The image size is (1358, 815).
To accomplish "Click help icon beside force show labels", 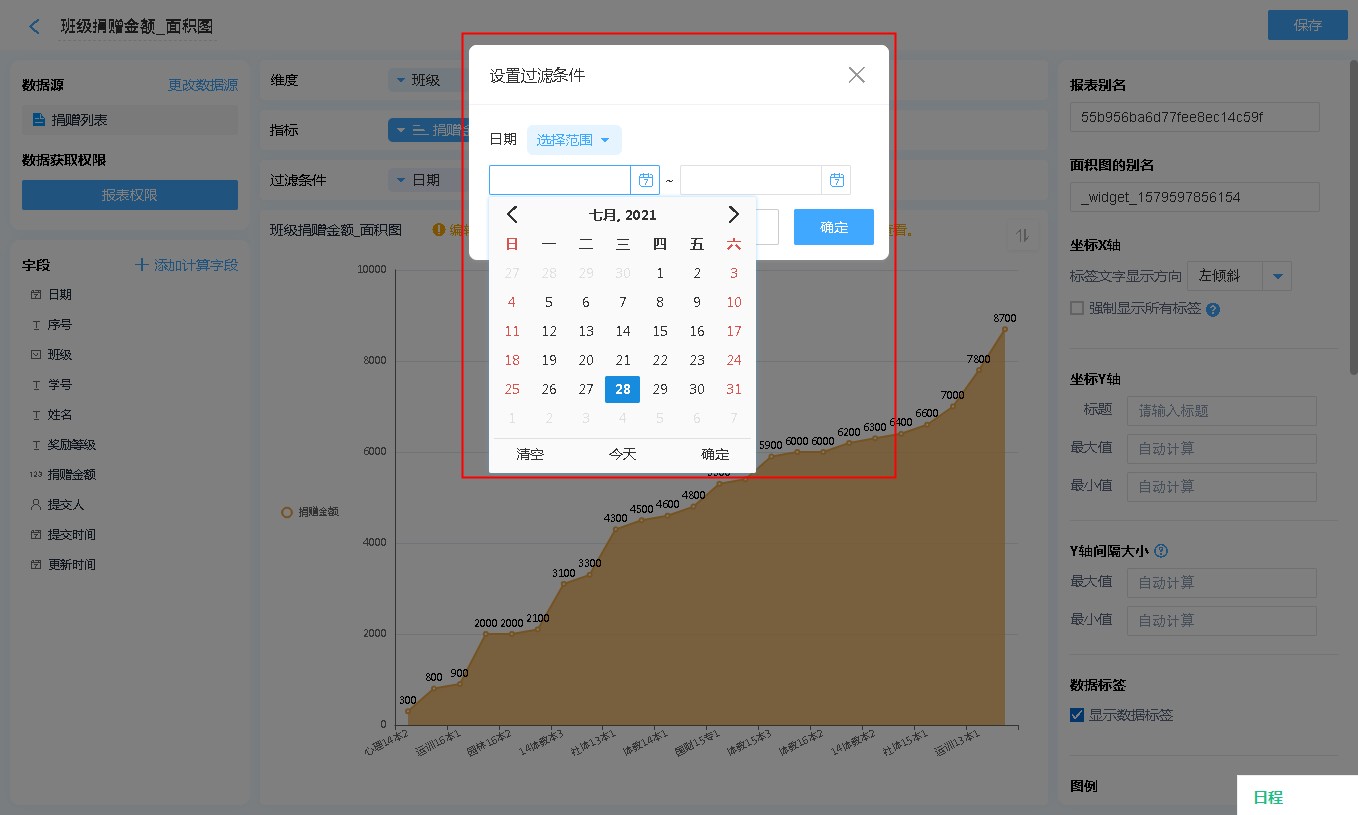I will click(1213, 309).
